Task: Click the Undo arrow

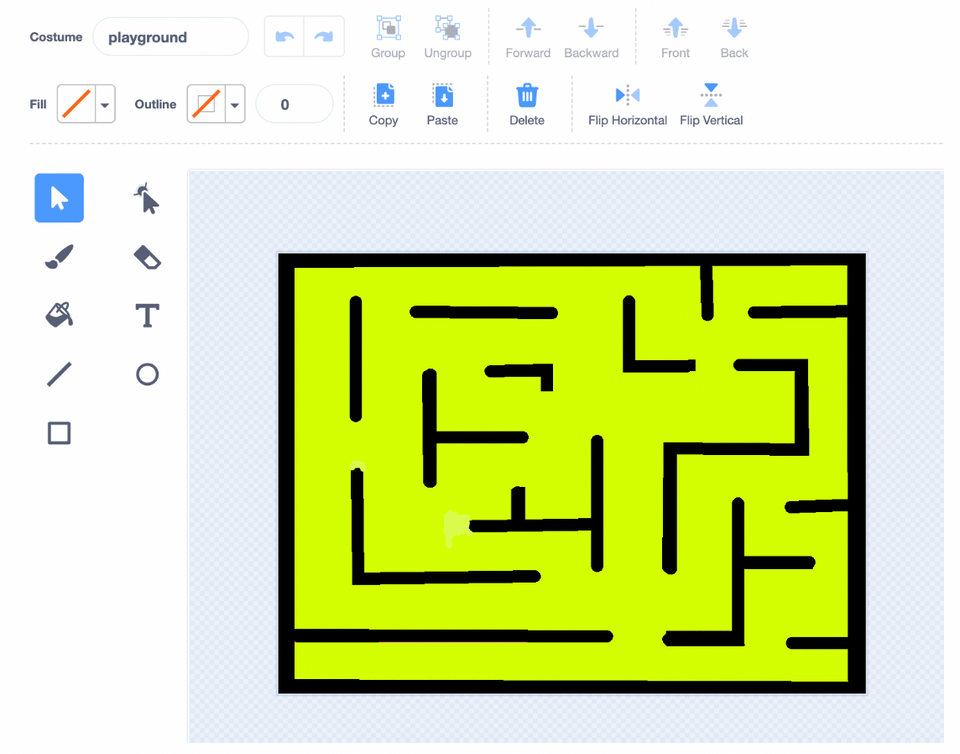Action: 285,36
